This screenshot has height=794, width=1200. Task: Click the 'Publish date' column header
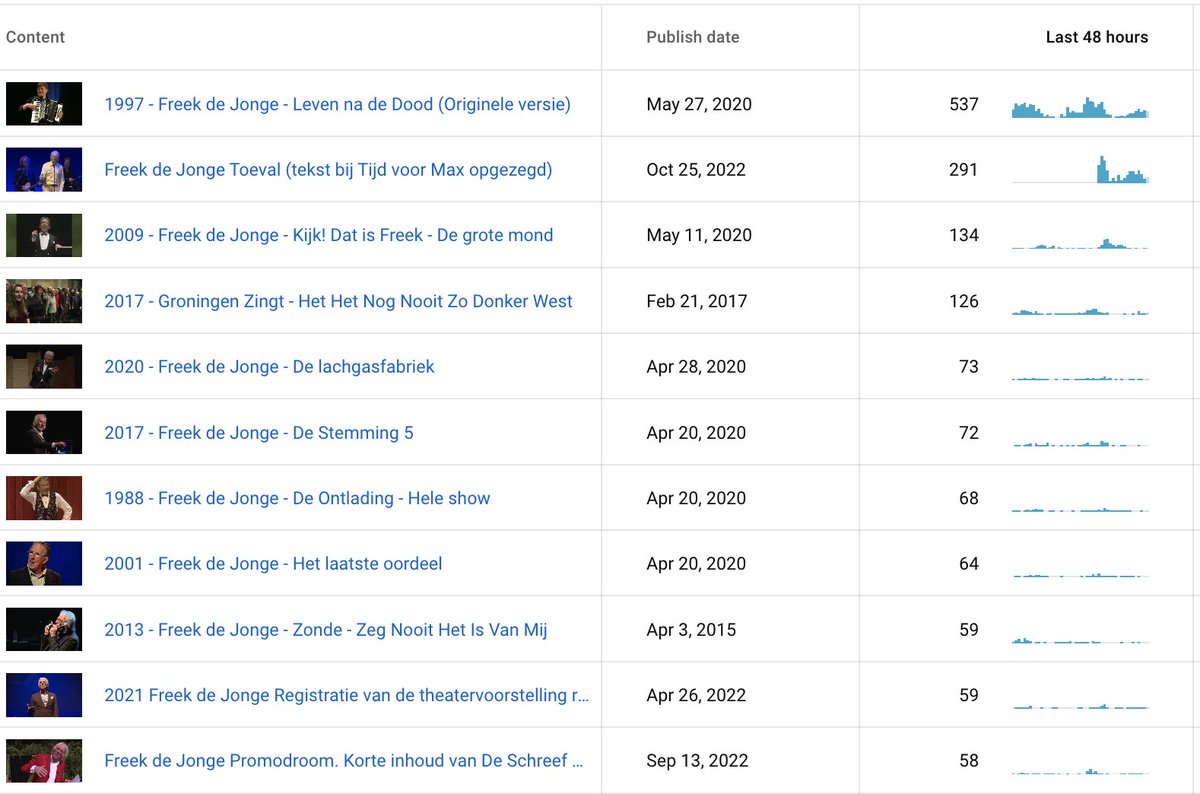click(x=692, y=37)
